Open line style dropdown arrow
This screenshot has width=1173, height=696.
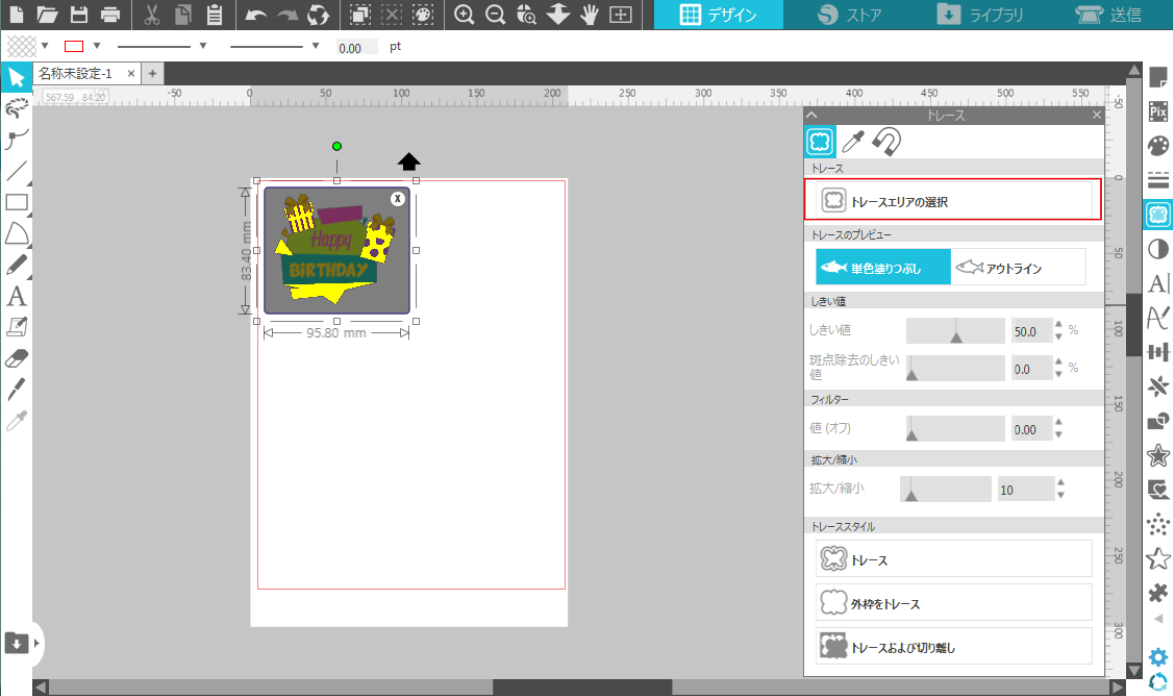click(x=203, y=46)
